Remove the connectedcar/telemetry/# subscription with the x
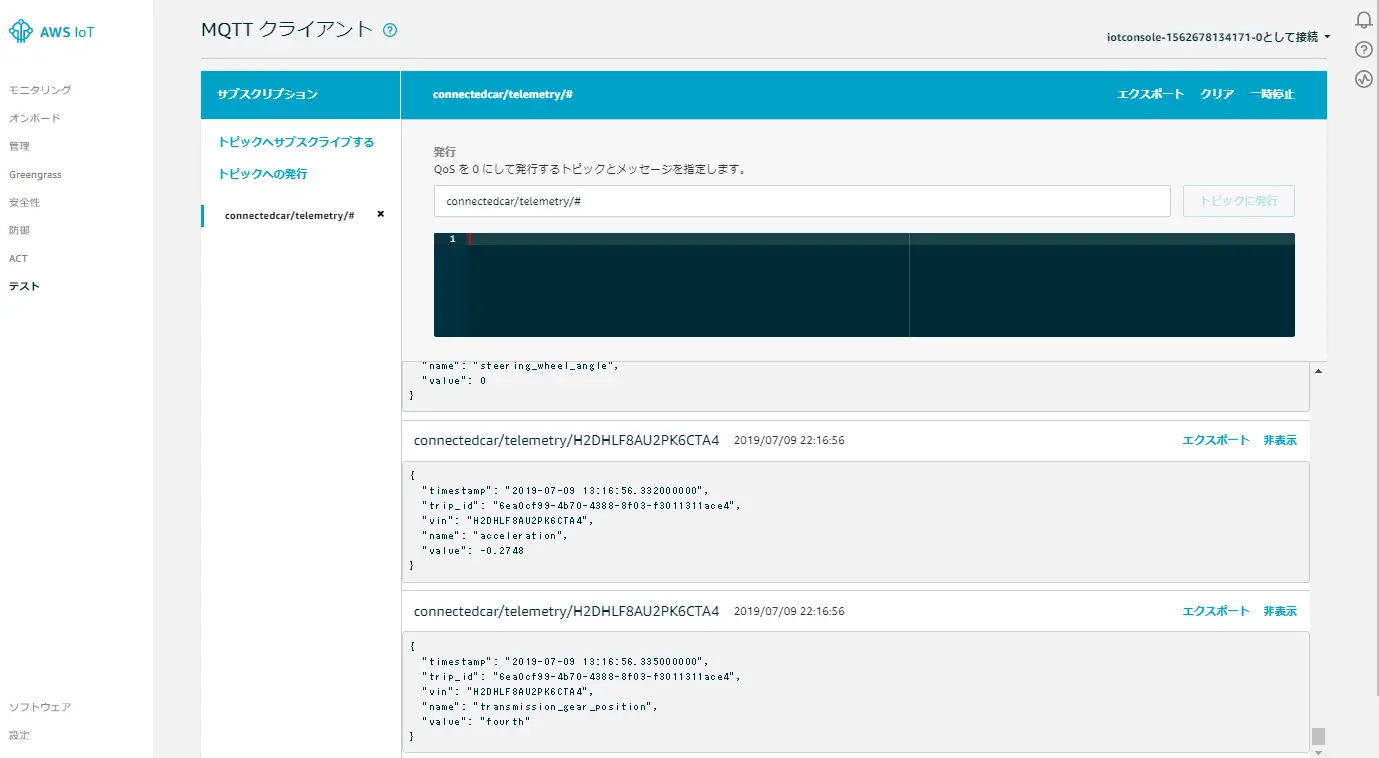The width and height of the screenshot is (1379, 758). pos(380,214)
